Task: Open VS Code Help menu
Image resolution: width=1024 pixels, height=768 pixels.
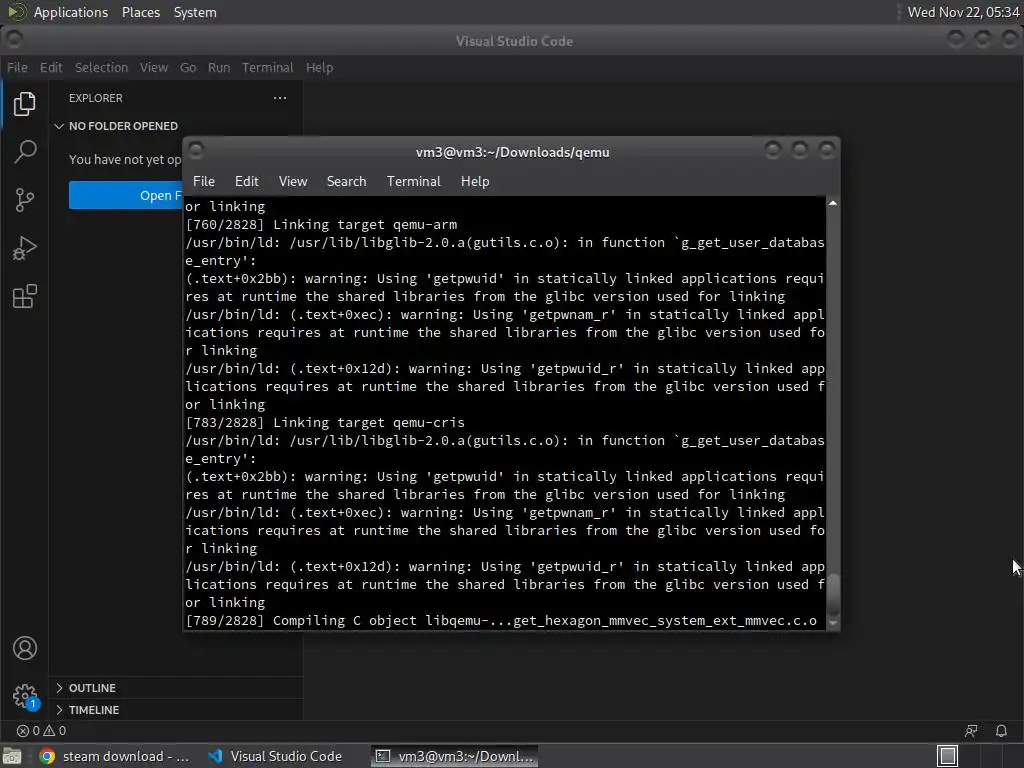Action: [x=319, y=67]
